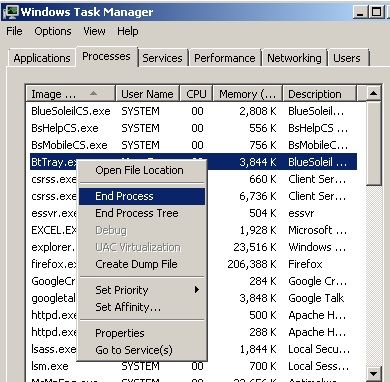
Task: Open the Performance tab
Action: pyautogui.click(x=225, y=58)
